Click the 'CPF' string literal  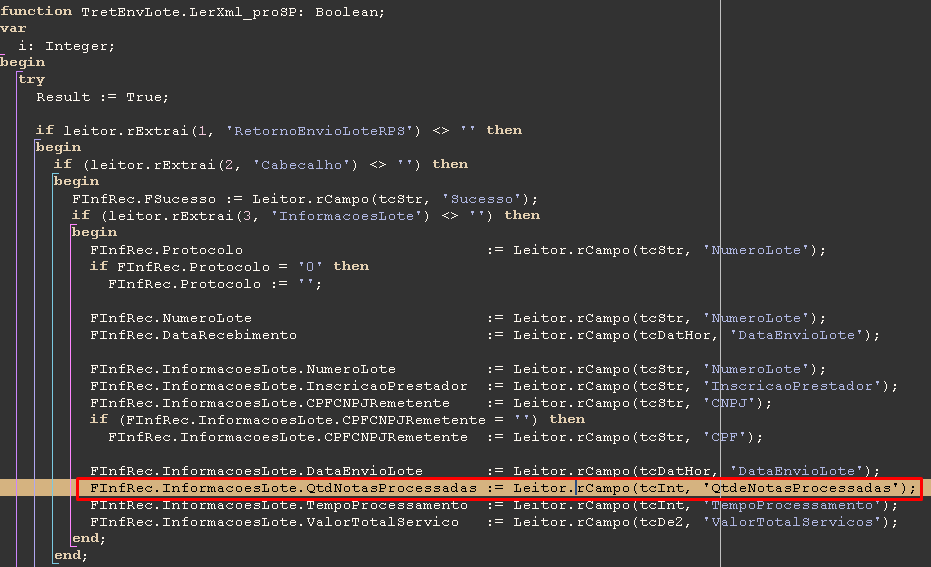(724, 437)
